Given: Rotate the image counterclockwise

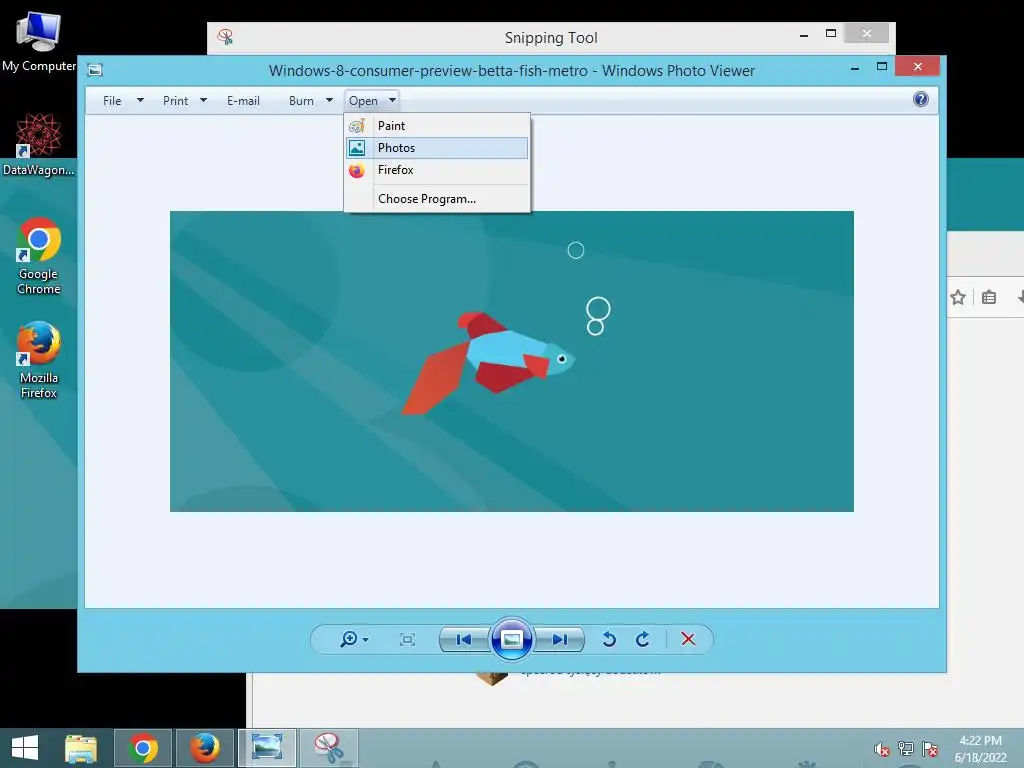Looking at the screenshot, I should click(609, 639).
